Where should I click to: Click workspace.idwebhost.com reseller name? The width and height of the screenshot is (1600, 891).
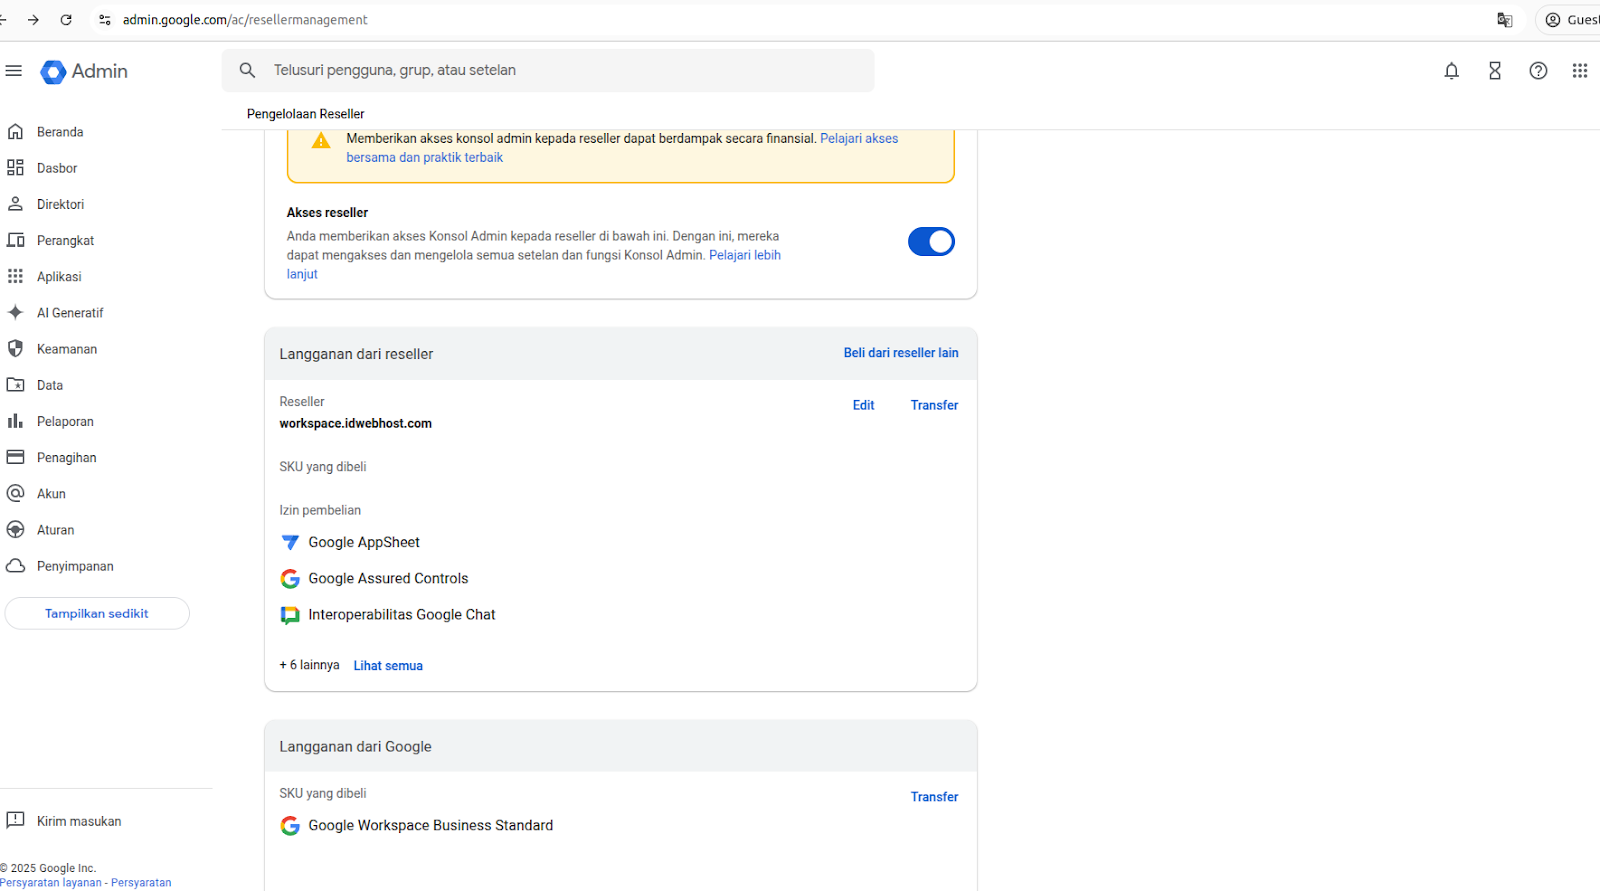click(x=356, y=424)
